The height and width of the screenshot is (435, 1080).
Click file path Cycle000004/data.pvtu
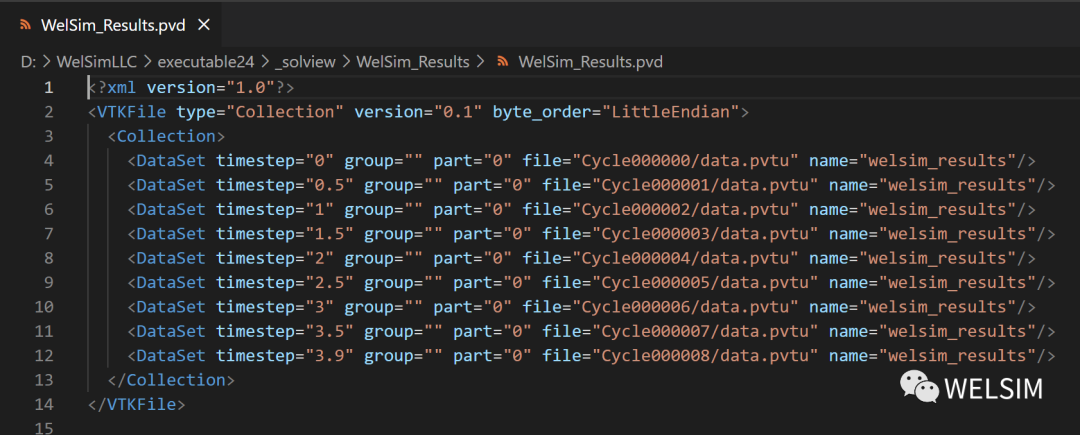tap(685, 258)
